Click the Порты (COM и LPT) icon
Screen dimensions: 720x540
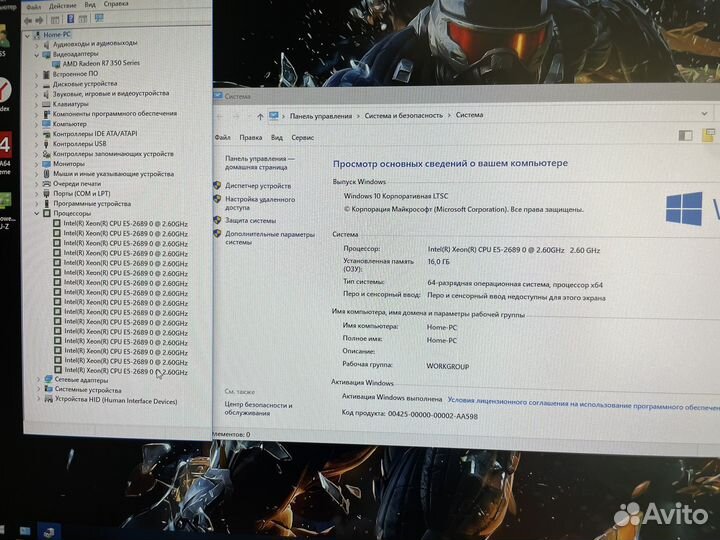46,194
